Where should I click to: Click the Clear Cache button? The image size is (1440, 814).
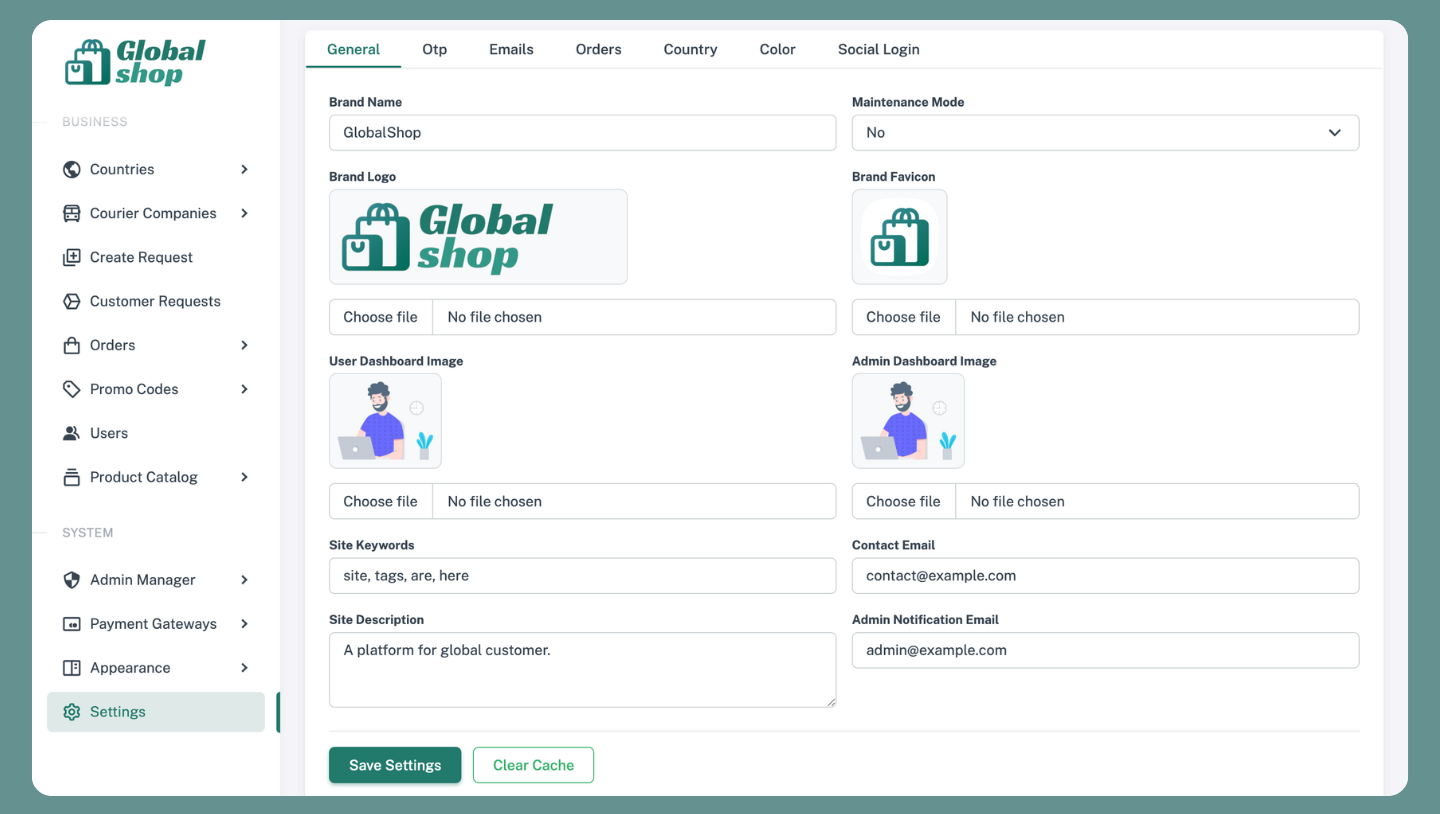[x=534, y=765]
